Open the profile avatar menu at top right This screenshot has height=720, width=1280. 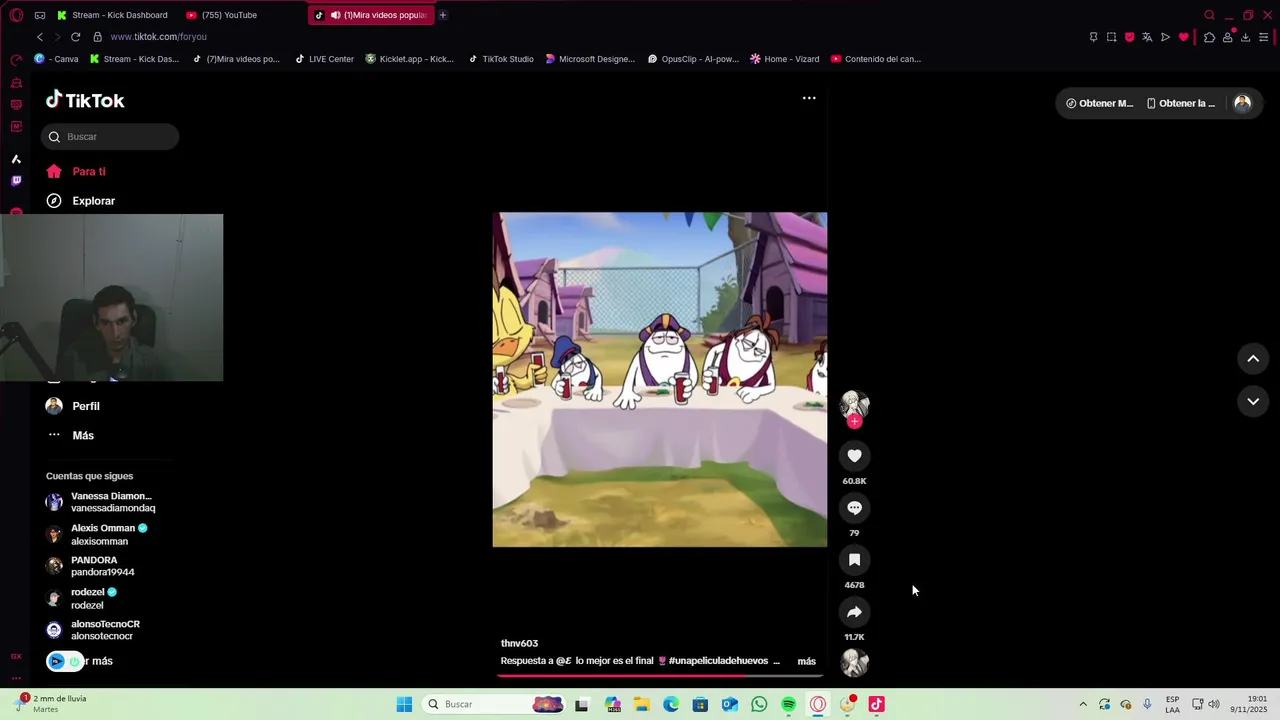(x=1242, y=103)
